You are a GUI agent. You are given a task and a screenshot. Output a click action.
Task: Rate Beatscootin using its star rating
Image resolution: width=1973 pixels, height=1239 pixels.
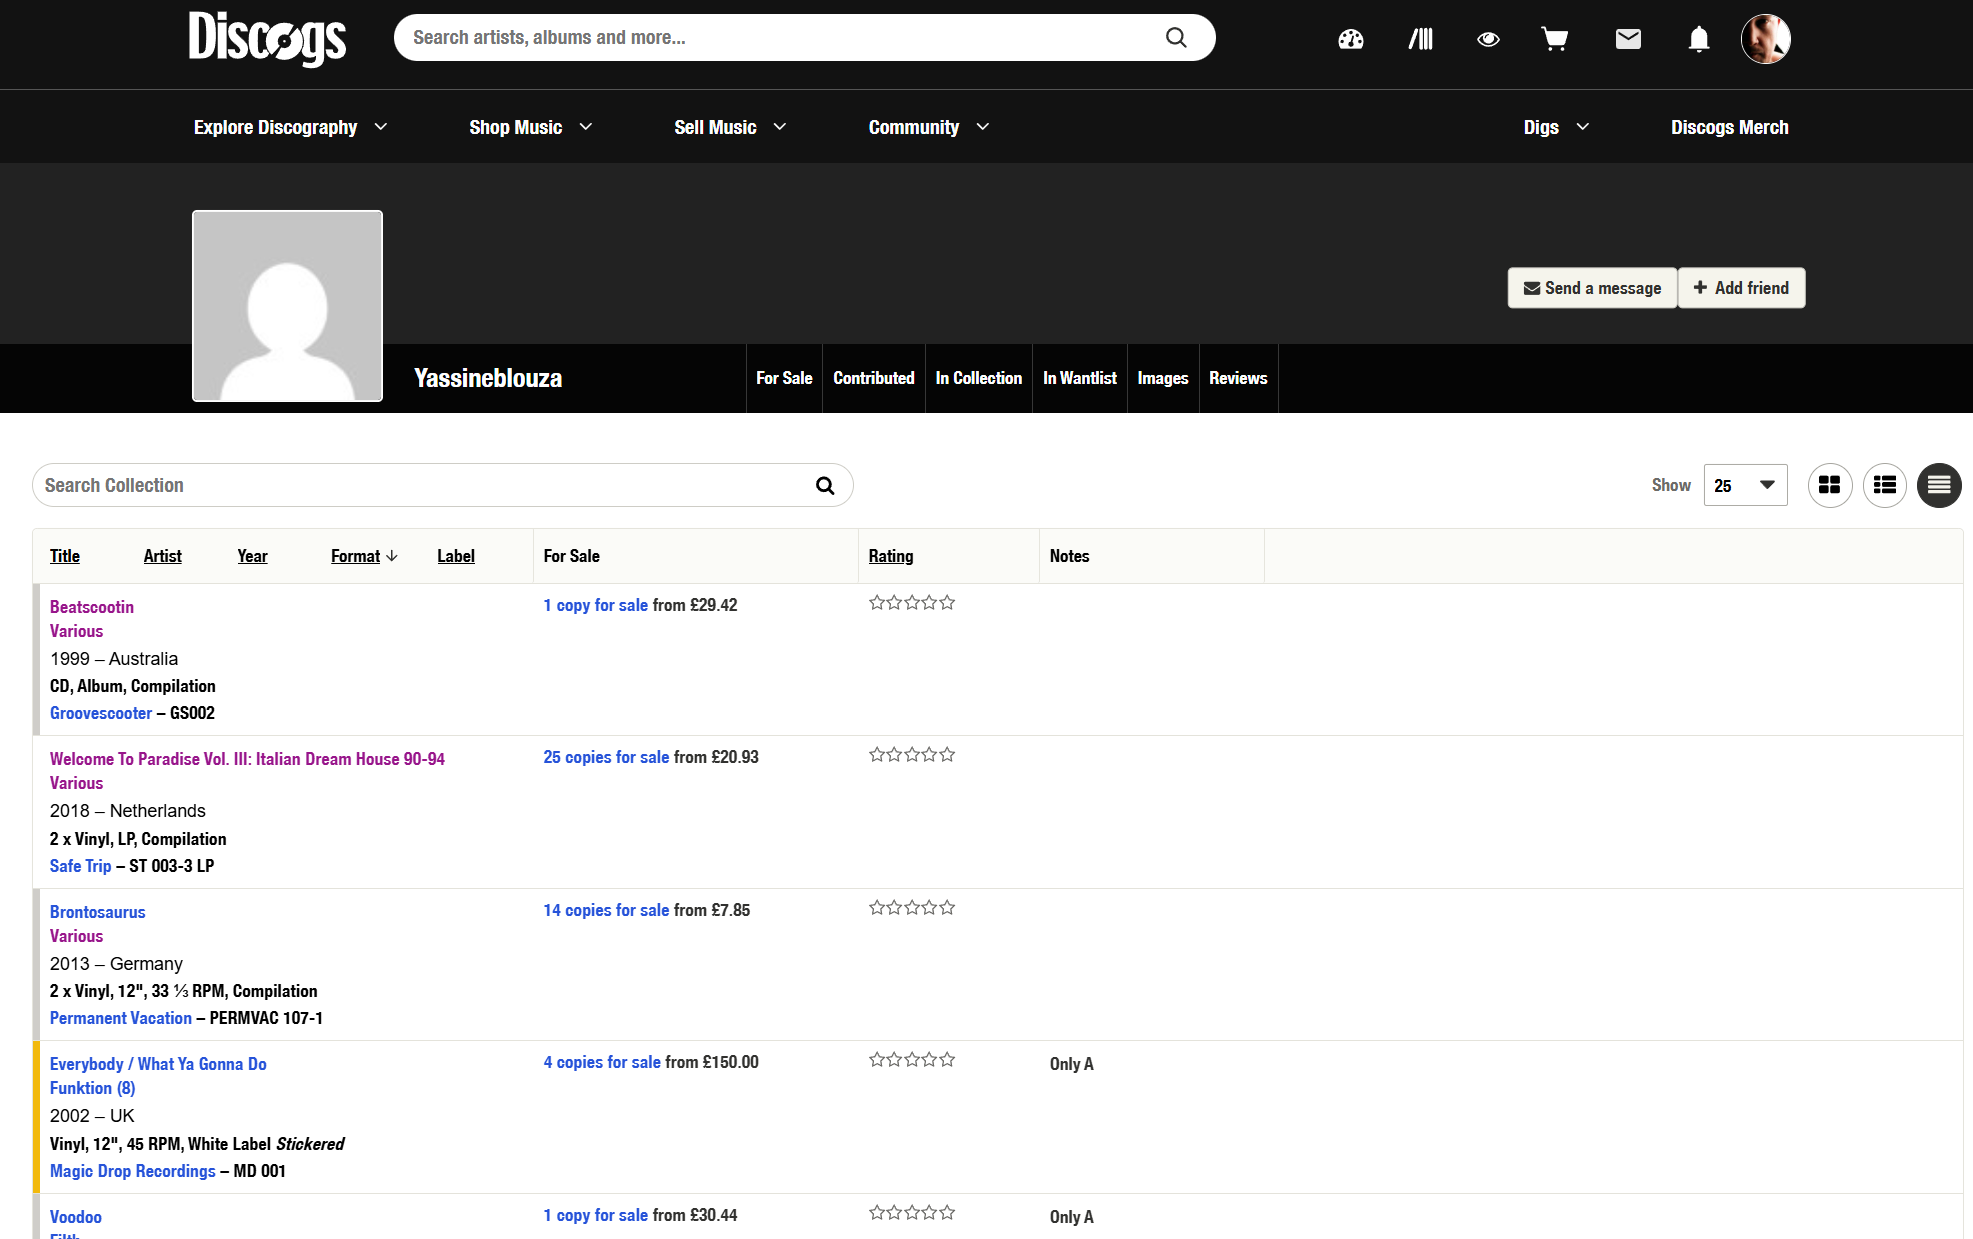click(912, 603)
